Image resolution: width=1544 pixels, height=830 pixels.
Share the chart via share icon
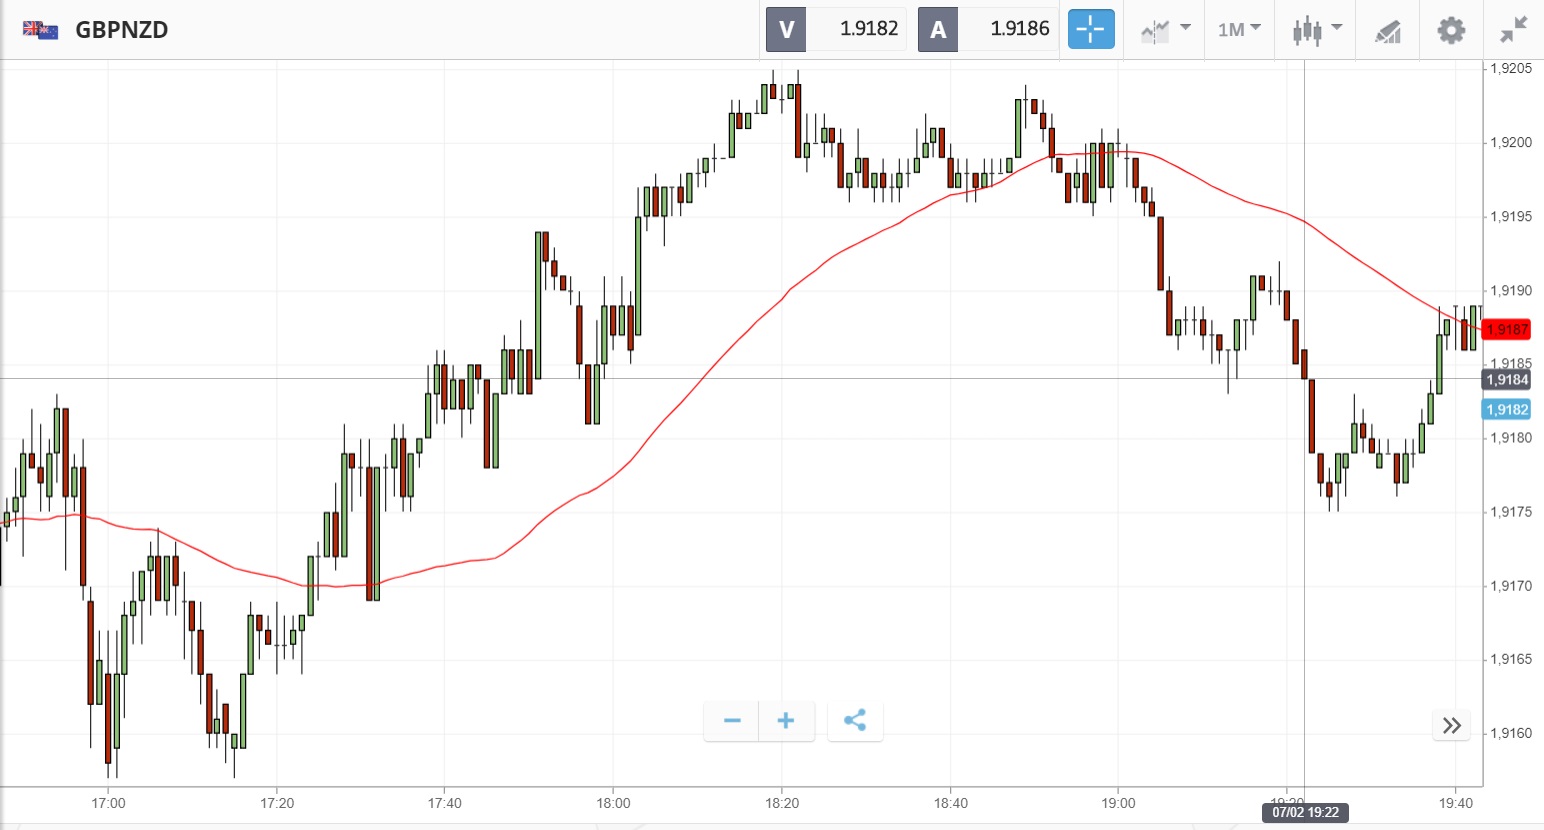coord(855,721)
